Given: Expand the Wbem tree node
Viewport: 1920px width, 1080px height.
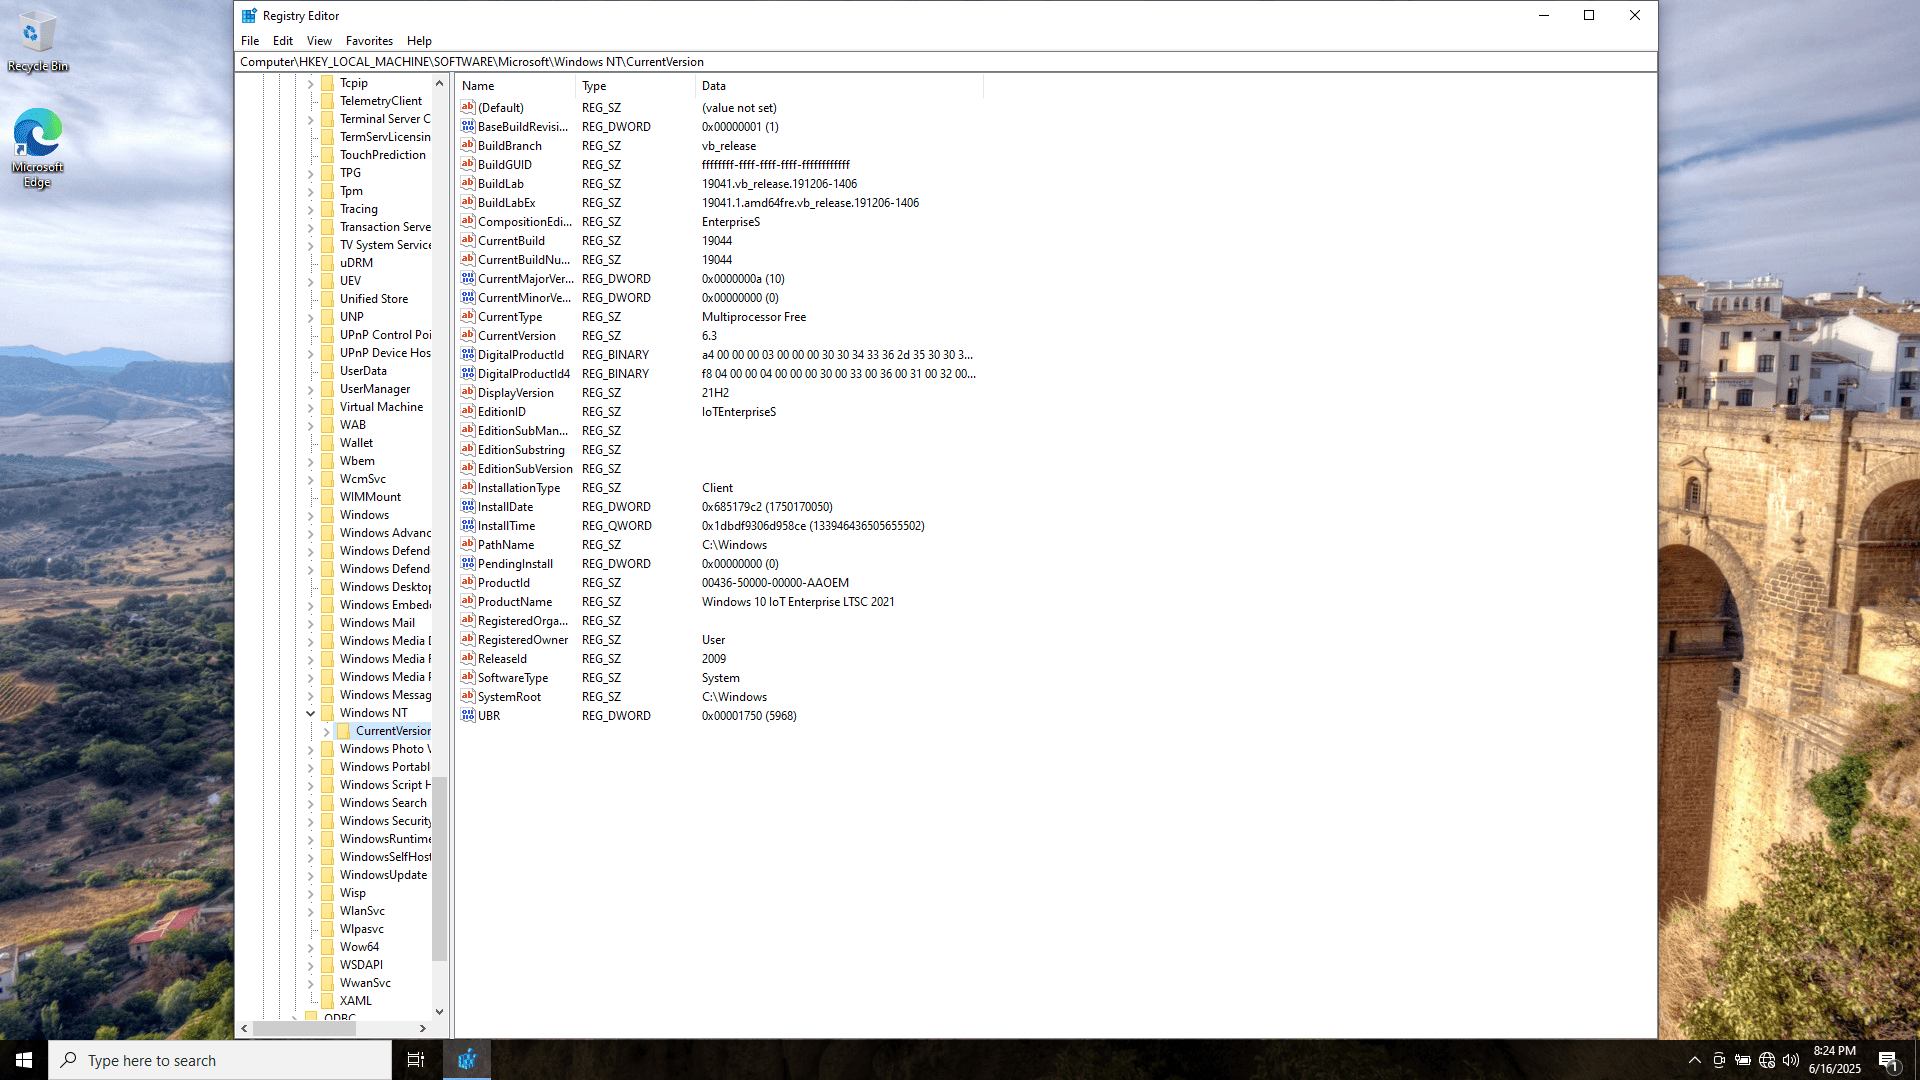Looking at the screenshot, I should click(311, 461).
